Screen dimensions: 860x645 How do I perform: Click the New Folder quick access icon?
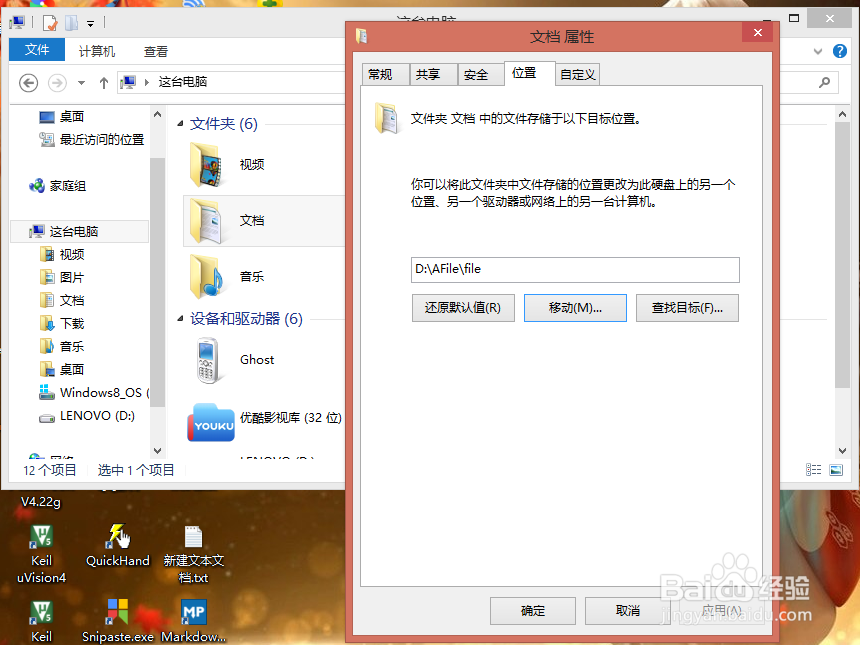[x=71, y=23]
